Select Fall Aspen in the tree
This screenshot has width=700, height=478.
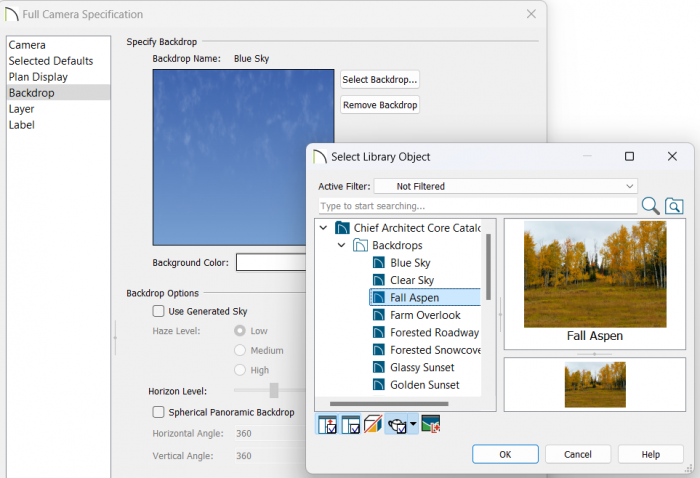point(415,297)
